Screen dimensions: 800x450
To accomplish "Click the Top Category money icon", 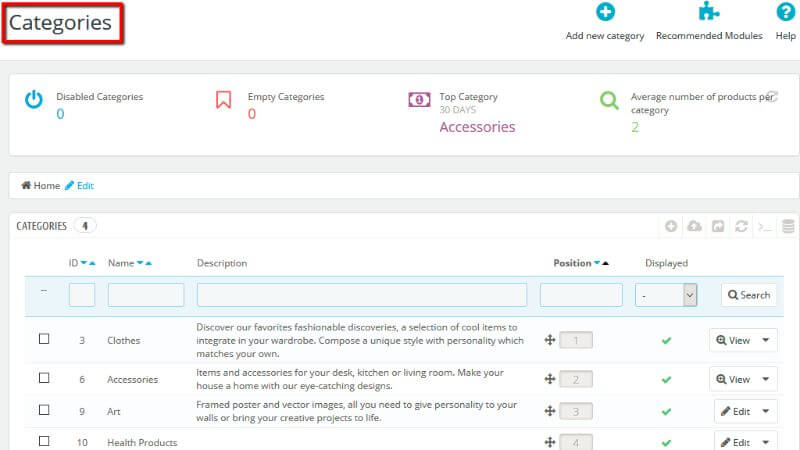I will [x=419, y=99].
